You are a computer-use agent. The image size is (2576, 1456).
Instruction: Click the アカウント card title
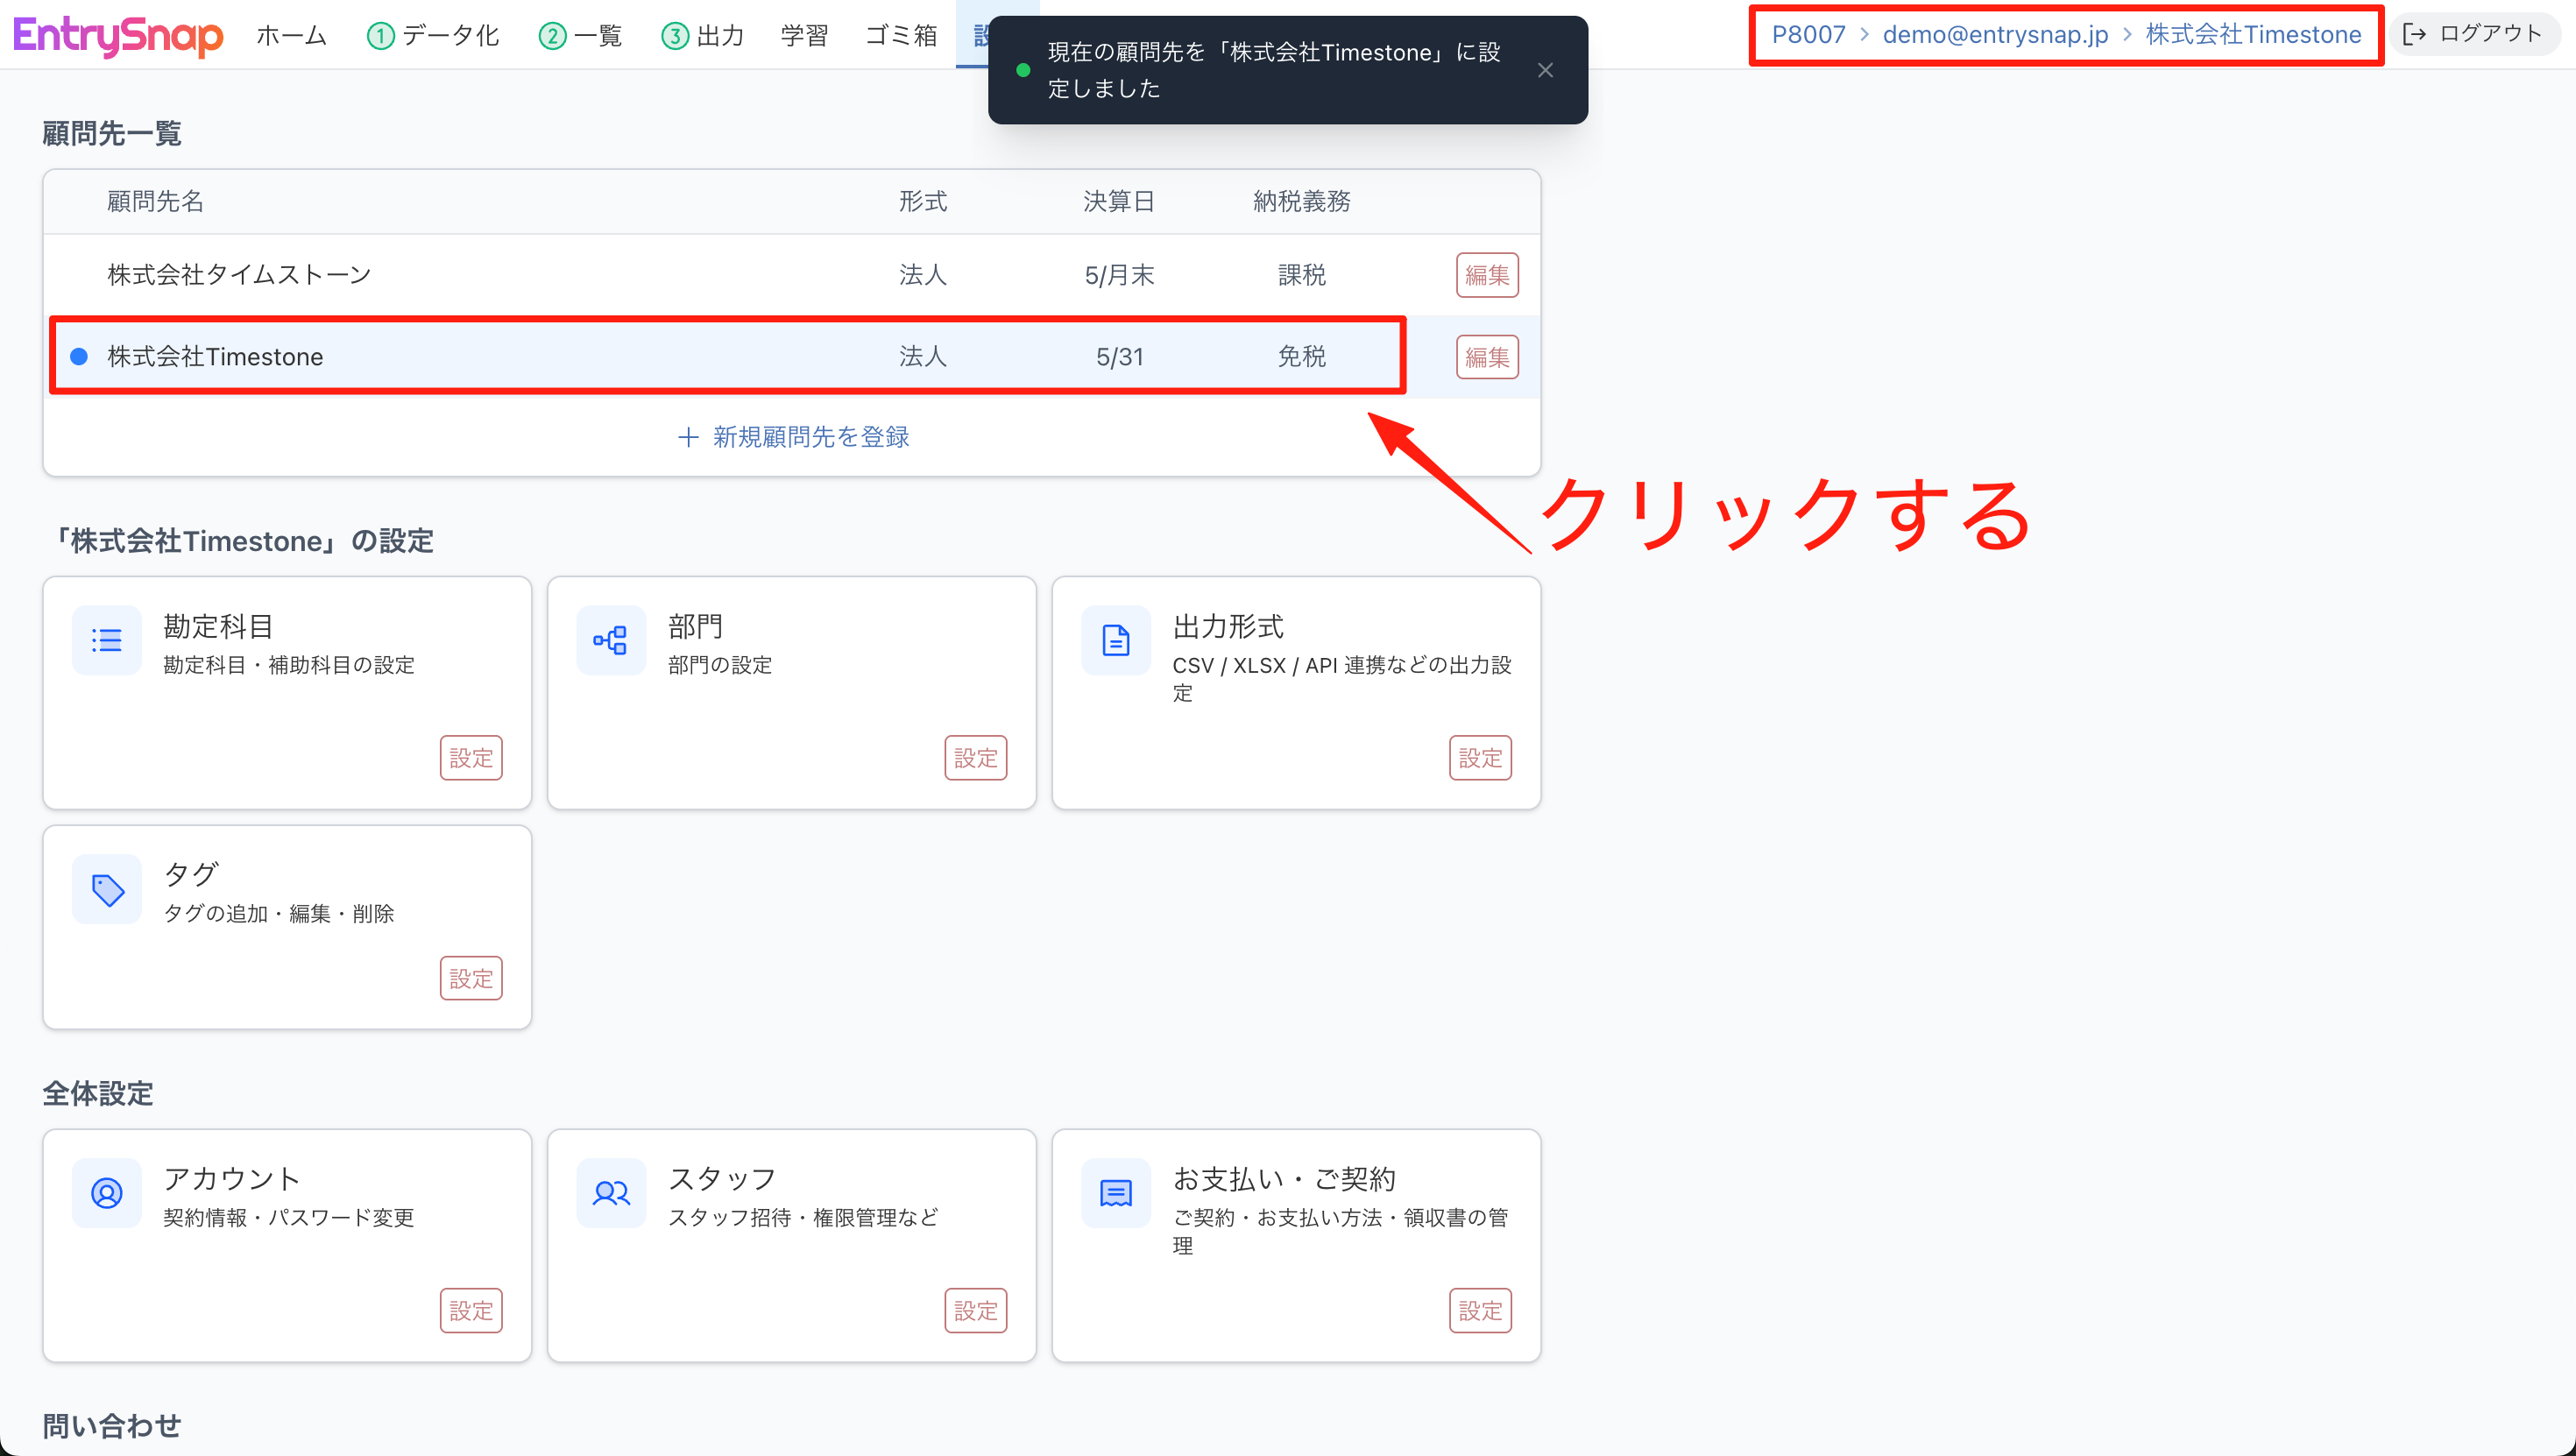click(232, 1179)
